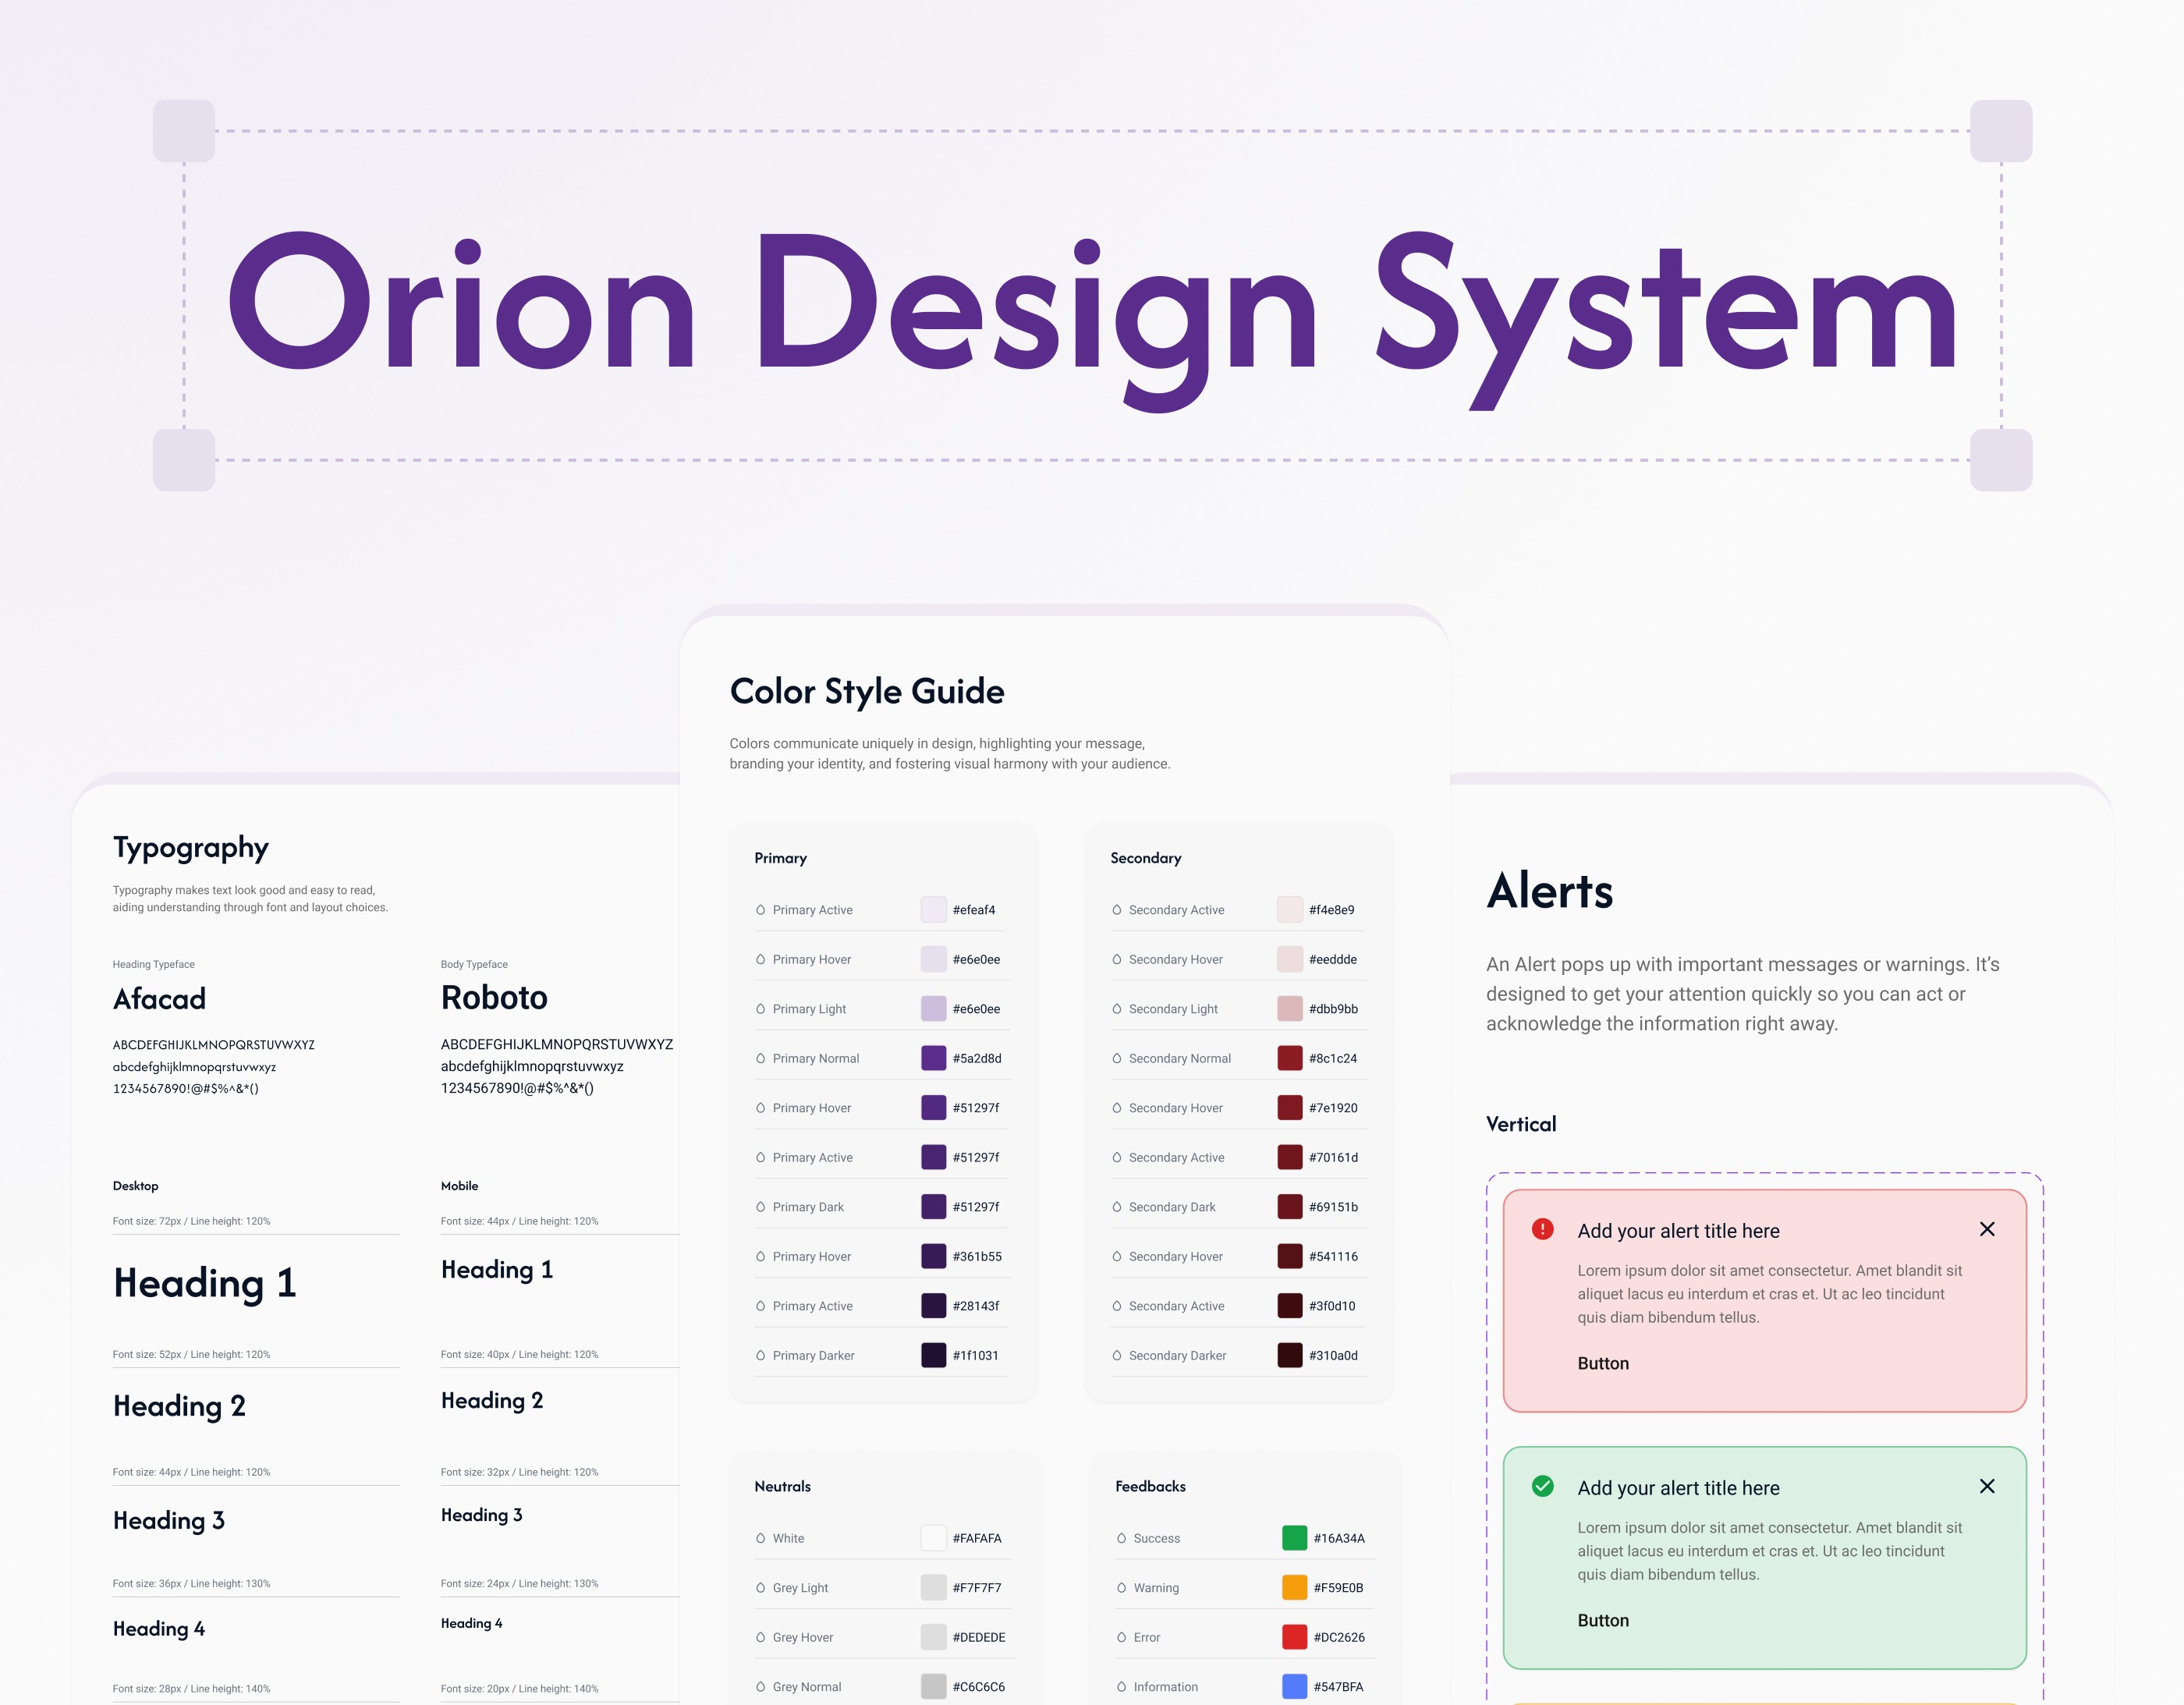Close the green success alert
Viewport: 2184px width, 1705px height.
click(1986, 1486)
